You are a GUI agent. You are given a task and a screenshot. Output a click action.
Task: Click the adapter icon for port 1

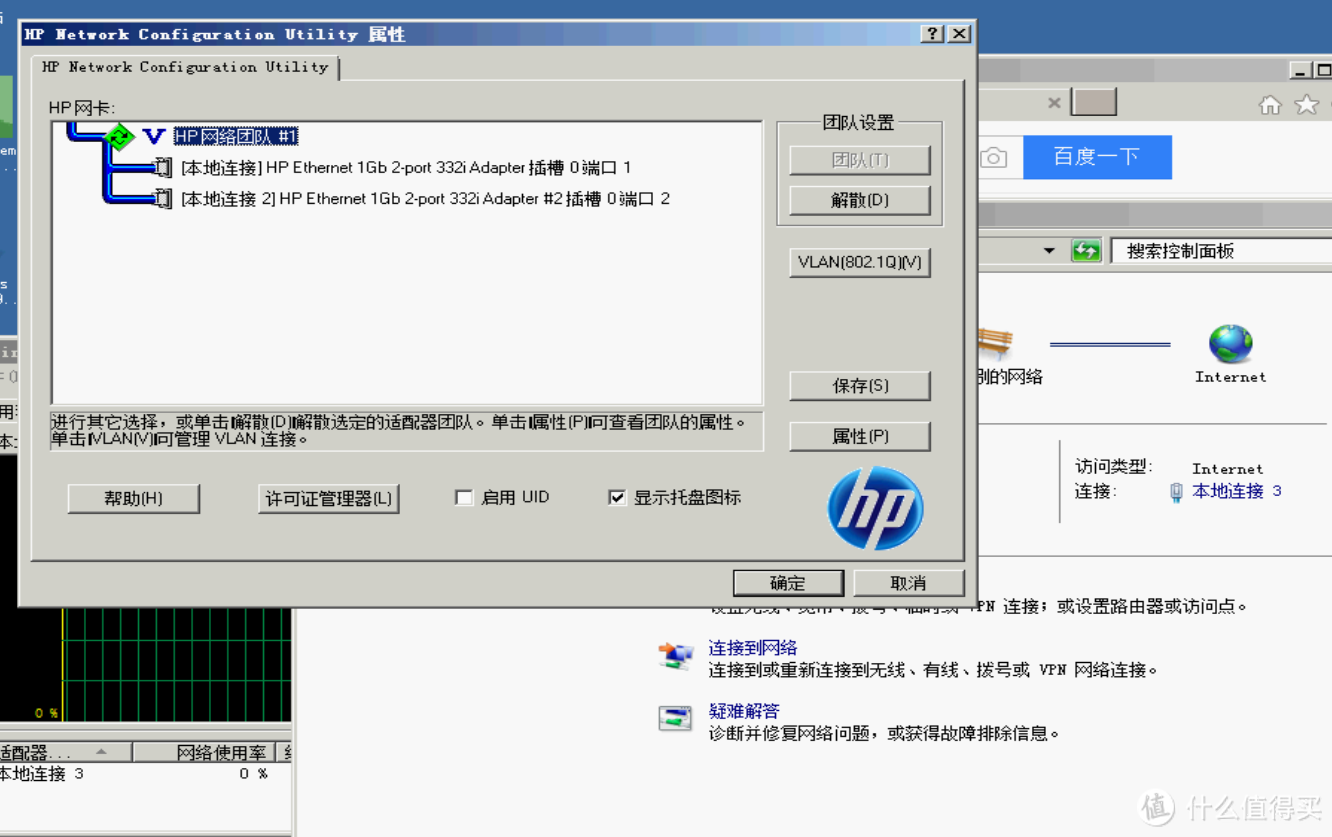pos(162,168)
